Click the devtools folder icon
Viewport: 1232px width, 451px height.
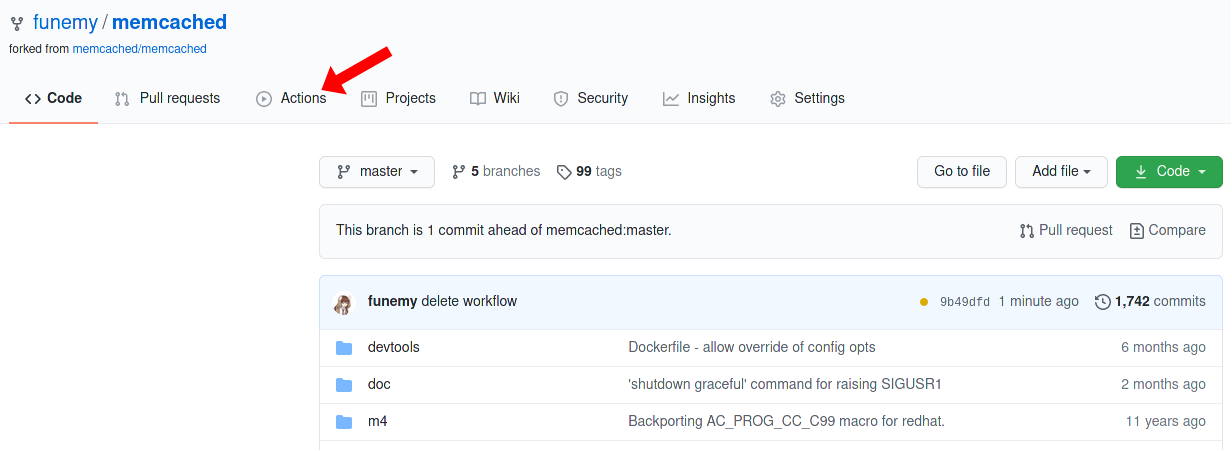tap(344, 348)
